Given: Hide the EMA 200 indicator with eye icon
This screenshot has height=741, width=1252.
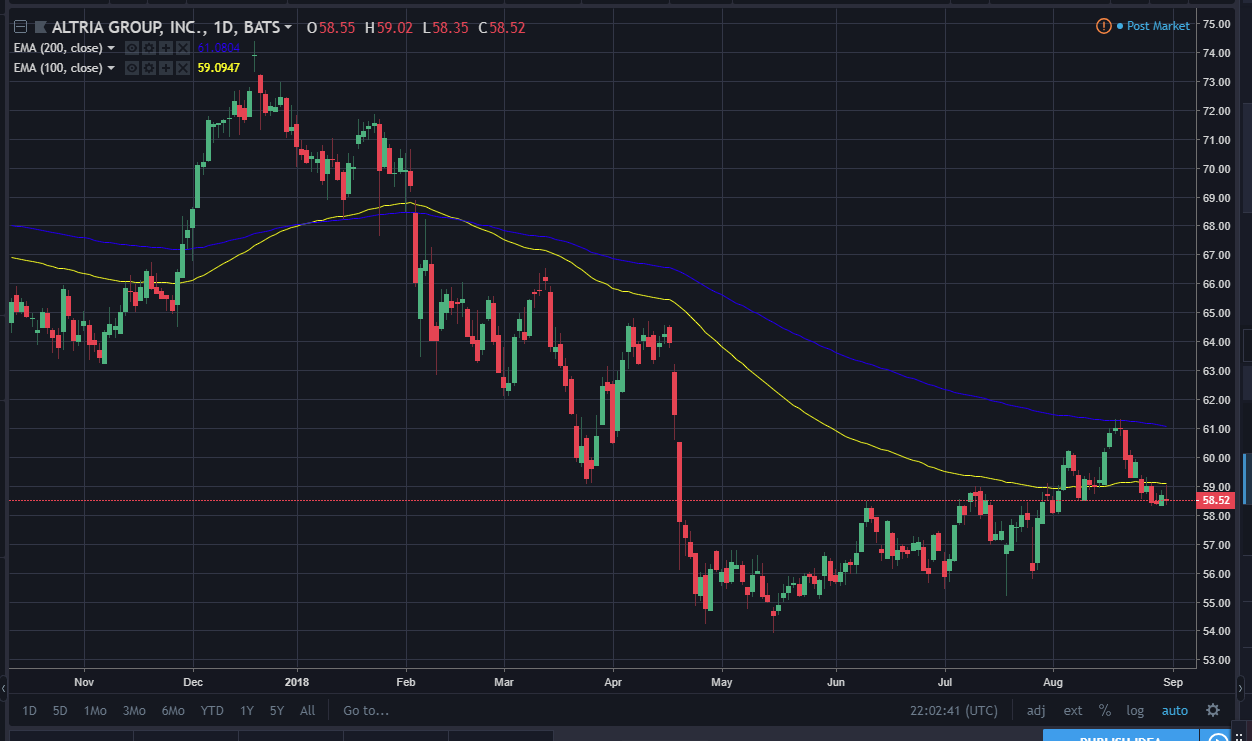Looking at the screenshot, I should [132, 48].
